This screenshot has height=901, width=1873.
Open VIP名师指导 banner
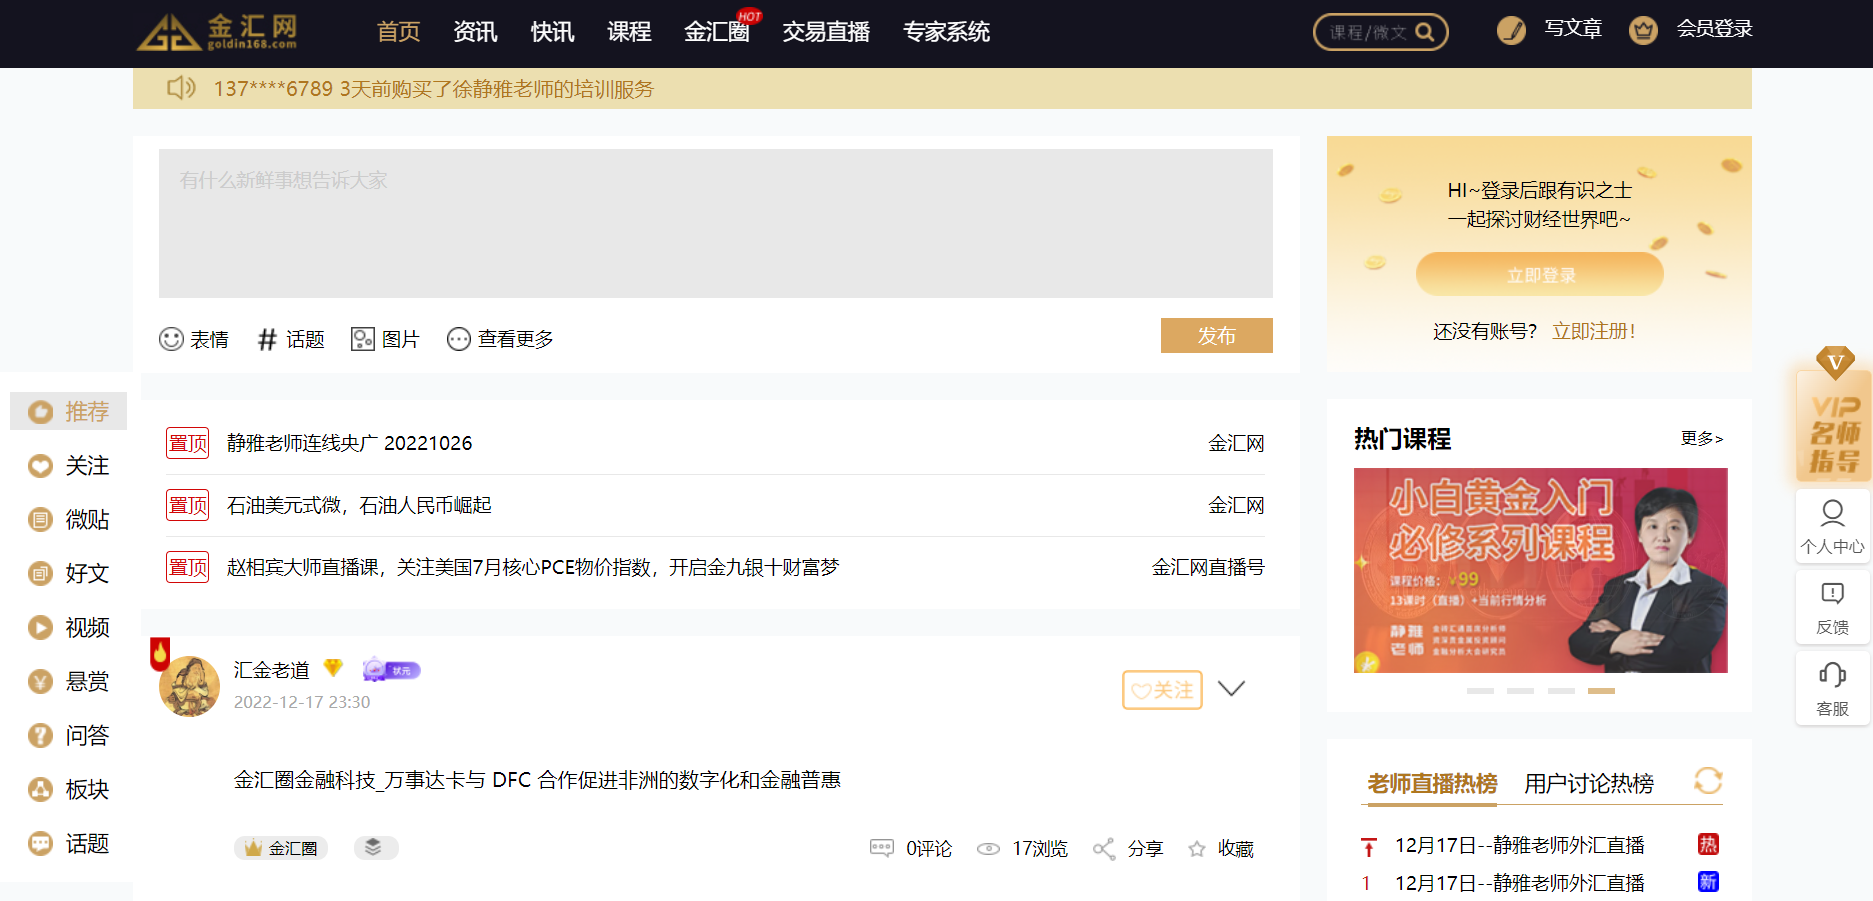1833,416
